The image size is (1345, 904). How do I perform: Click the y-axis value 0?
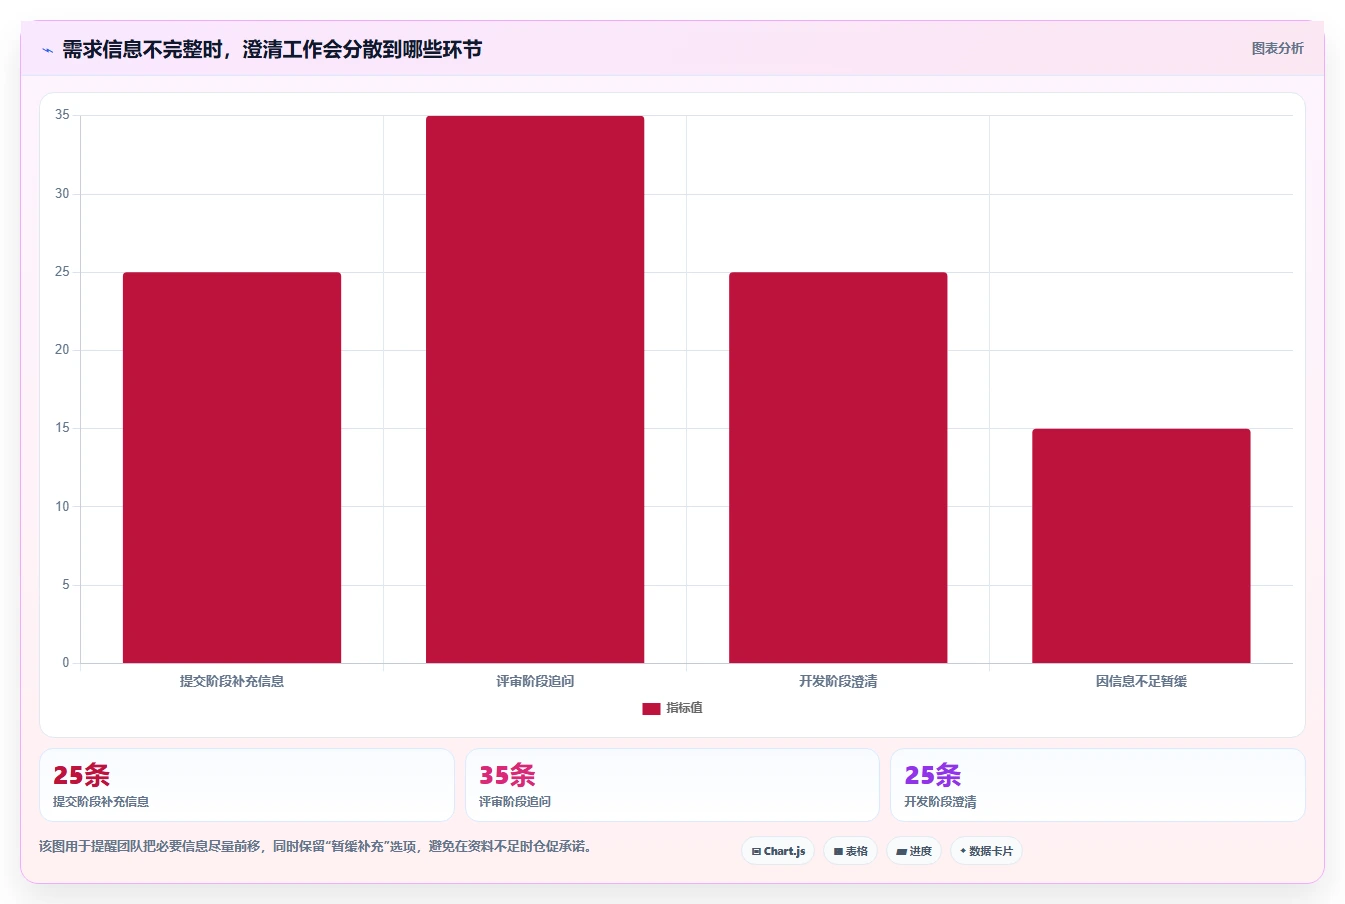tap(66, 662)
